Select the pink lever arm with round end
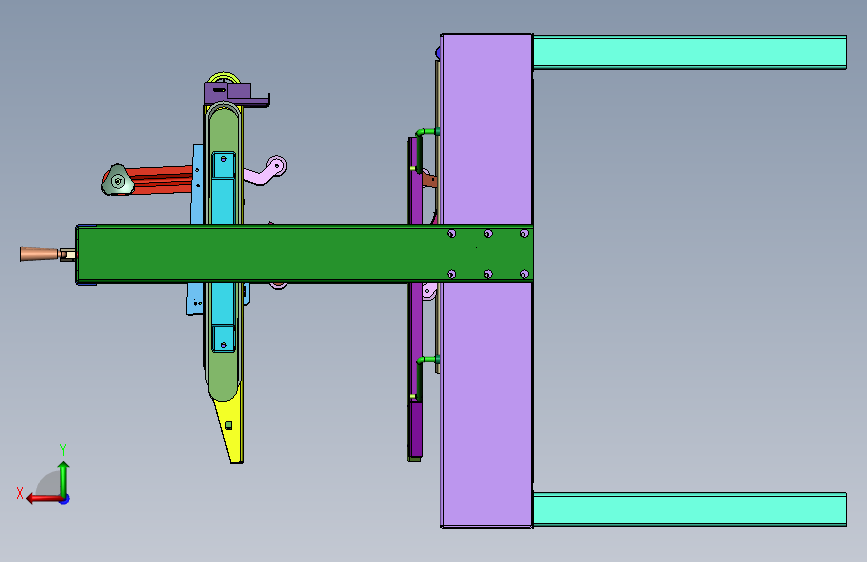 [267, 171]
